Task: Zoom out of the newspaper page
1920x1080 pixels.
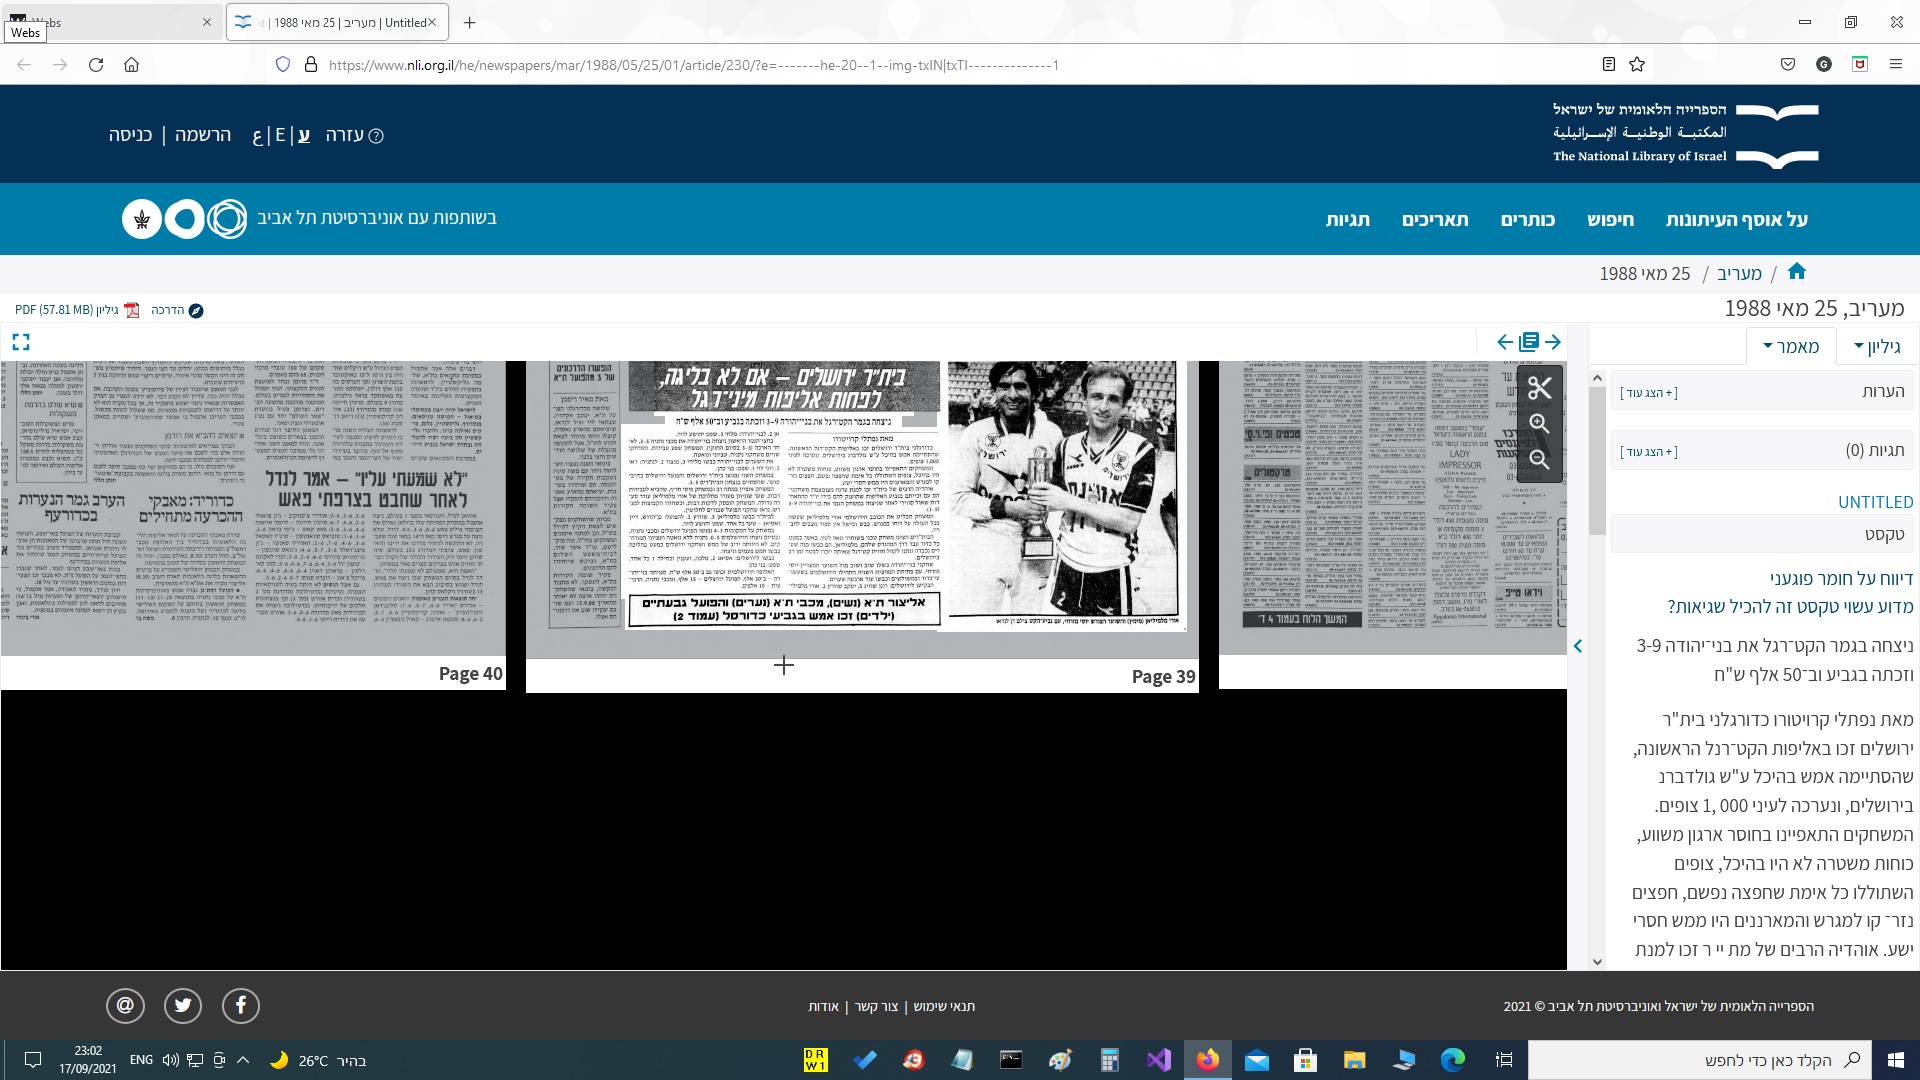Action: coord(1539,460)
